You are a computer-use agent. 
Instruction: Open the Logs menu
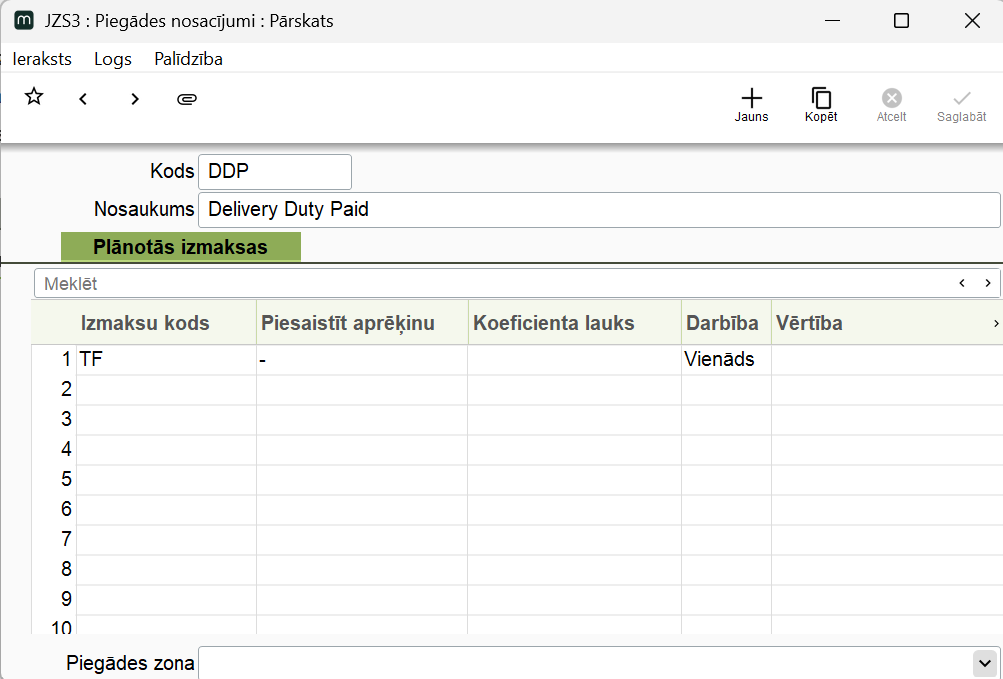113,59
